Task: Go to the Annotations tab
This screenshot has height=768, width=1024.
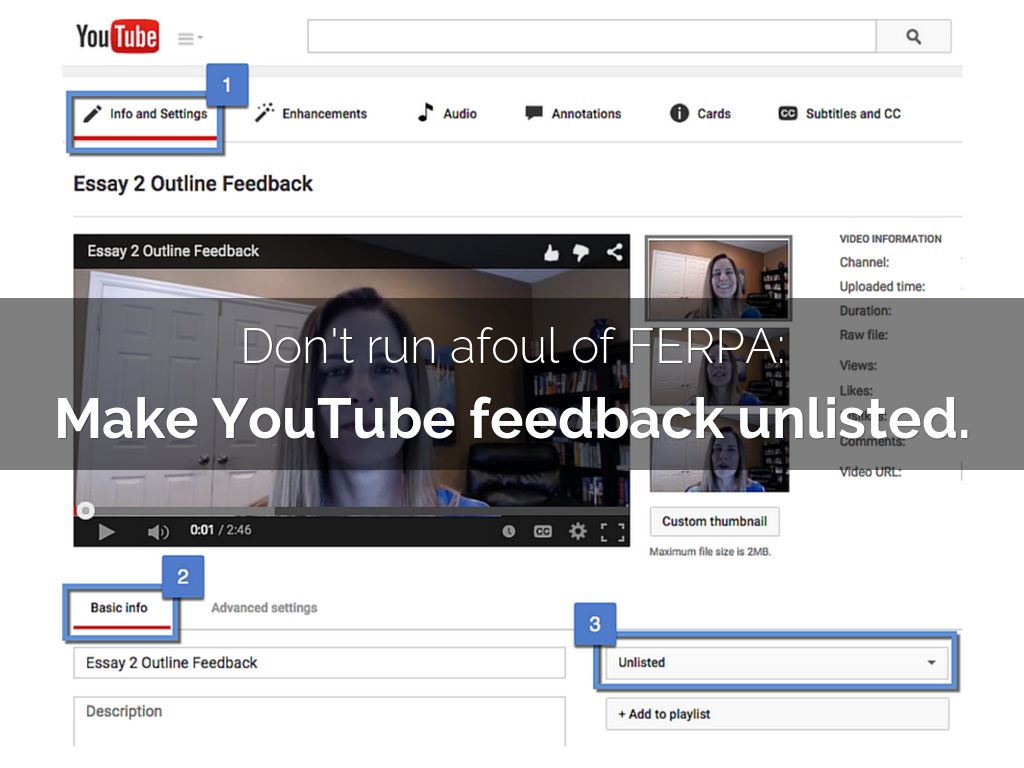Action: pos(573,114)
